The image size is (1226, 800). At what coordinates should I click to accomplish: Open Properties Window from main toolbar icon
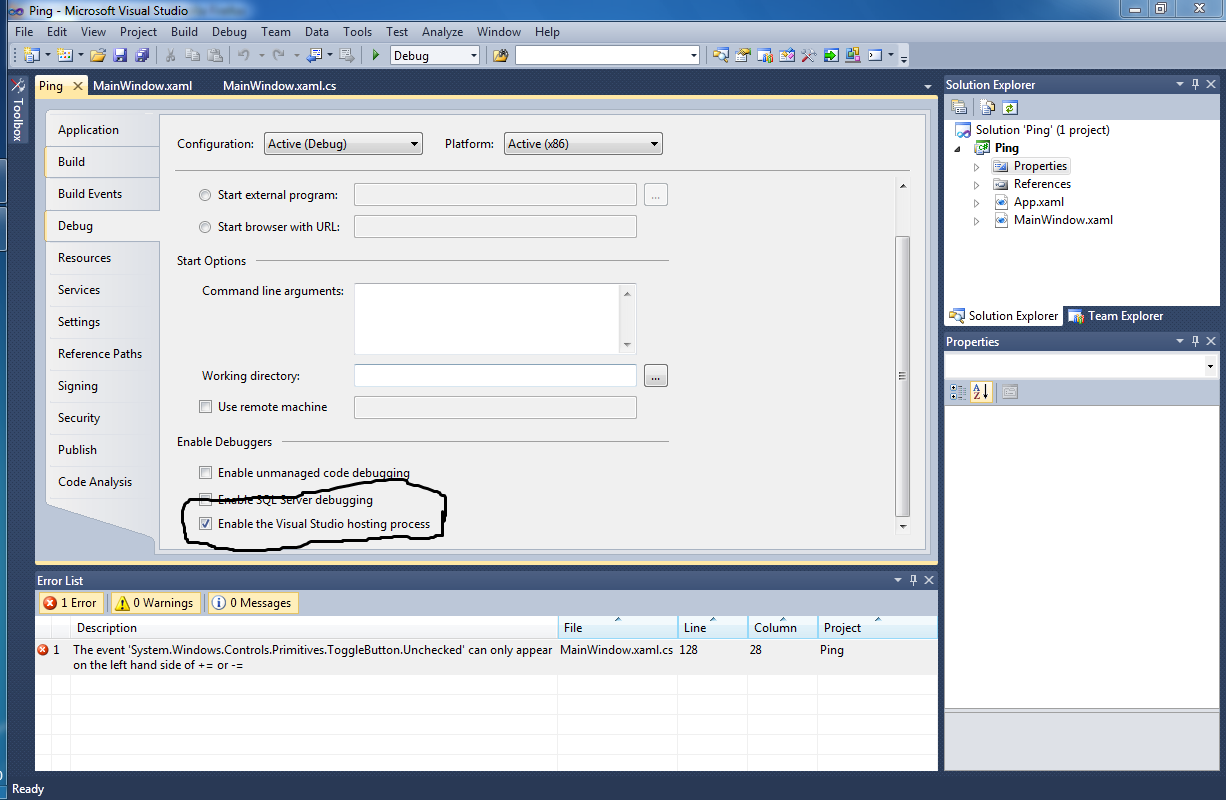coord(743,55)
